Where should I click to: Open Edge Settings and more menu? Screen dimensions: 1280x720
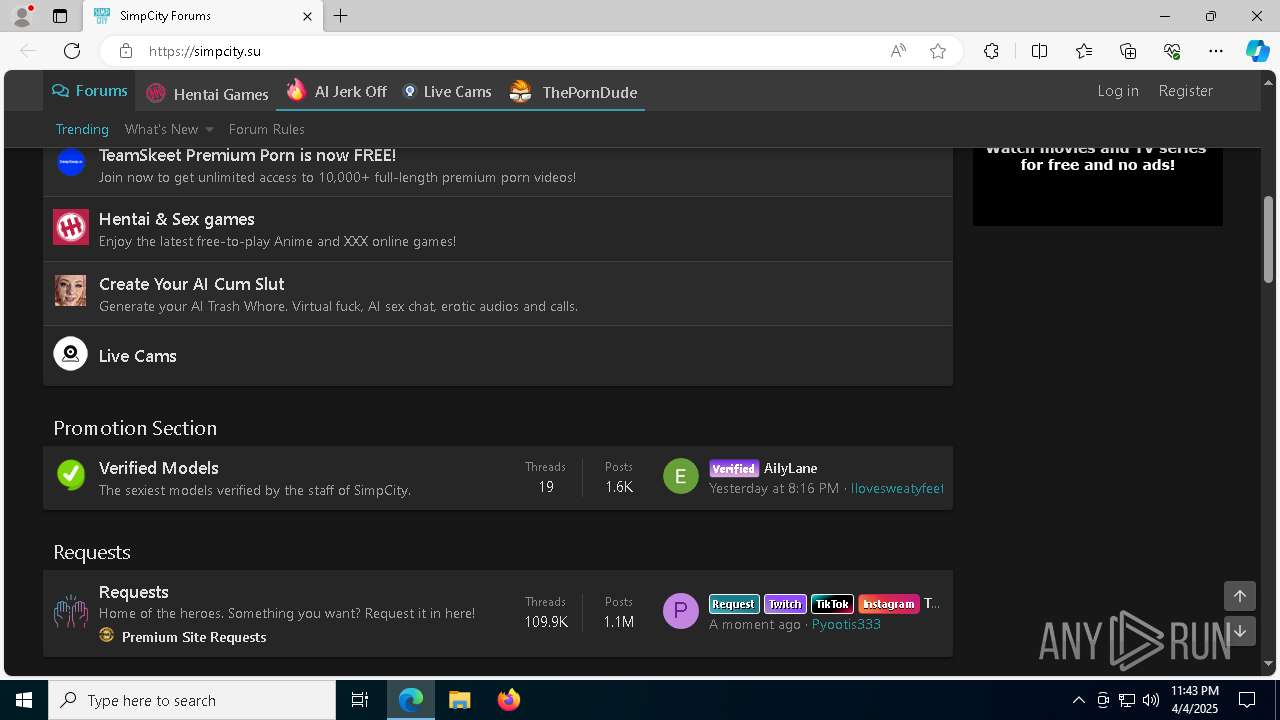tap(1216, 51)
